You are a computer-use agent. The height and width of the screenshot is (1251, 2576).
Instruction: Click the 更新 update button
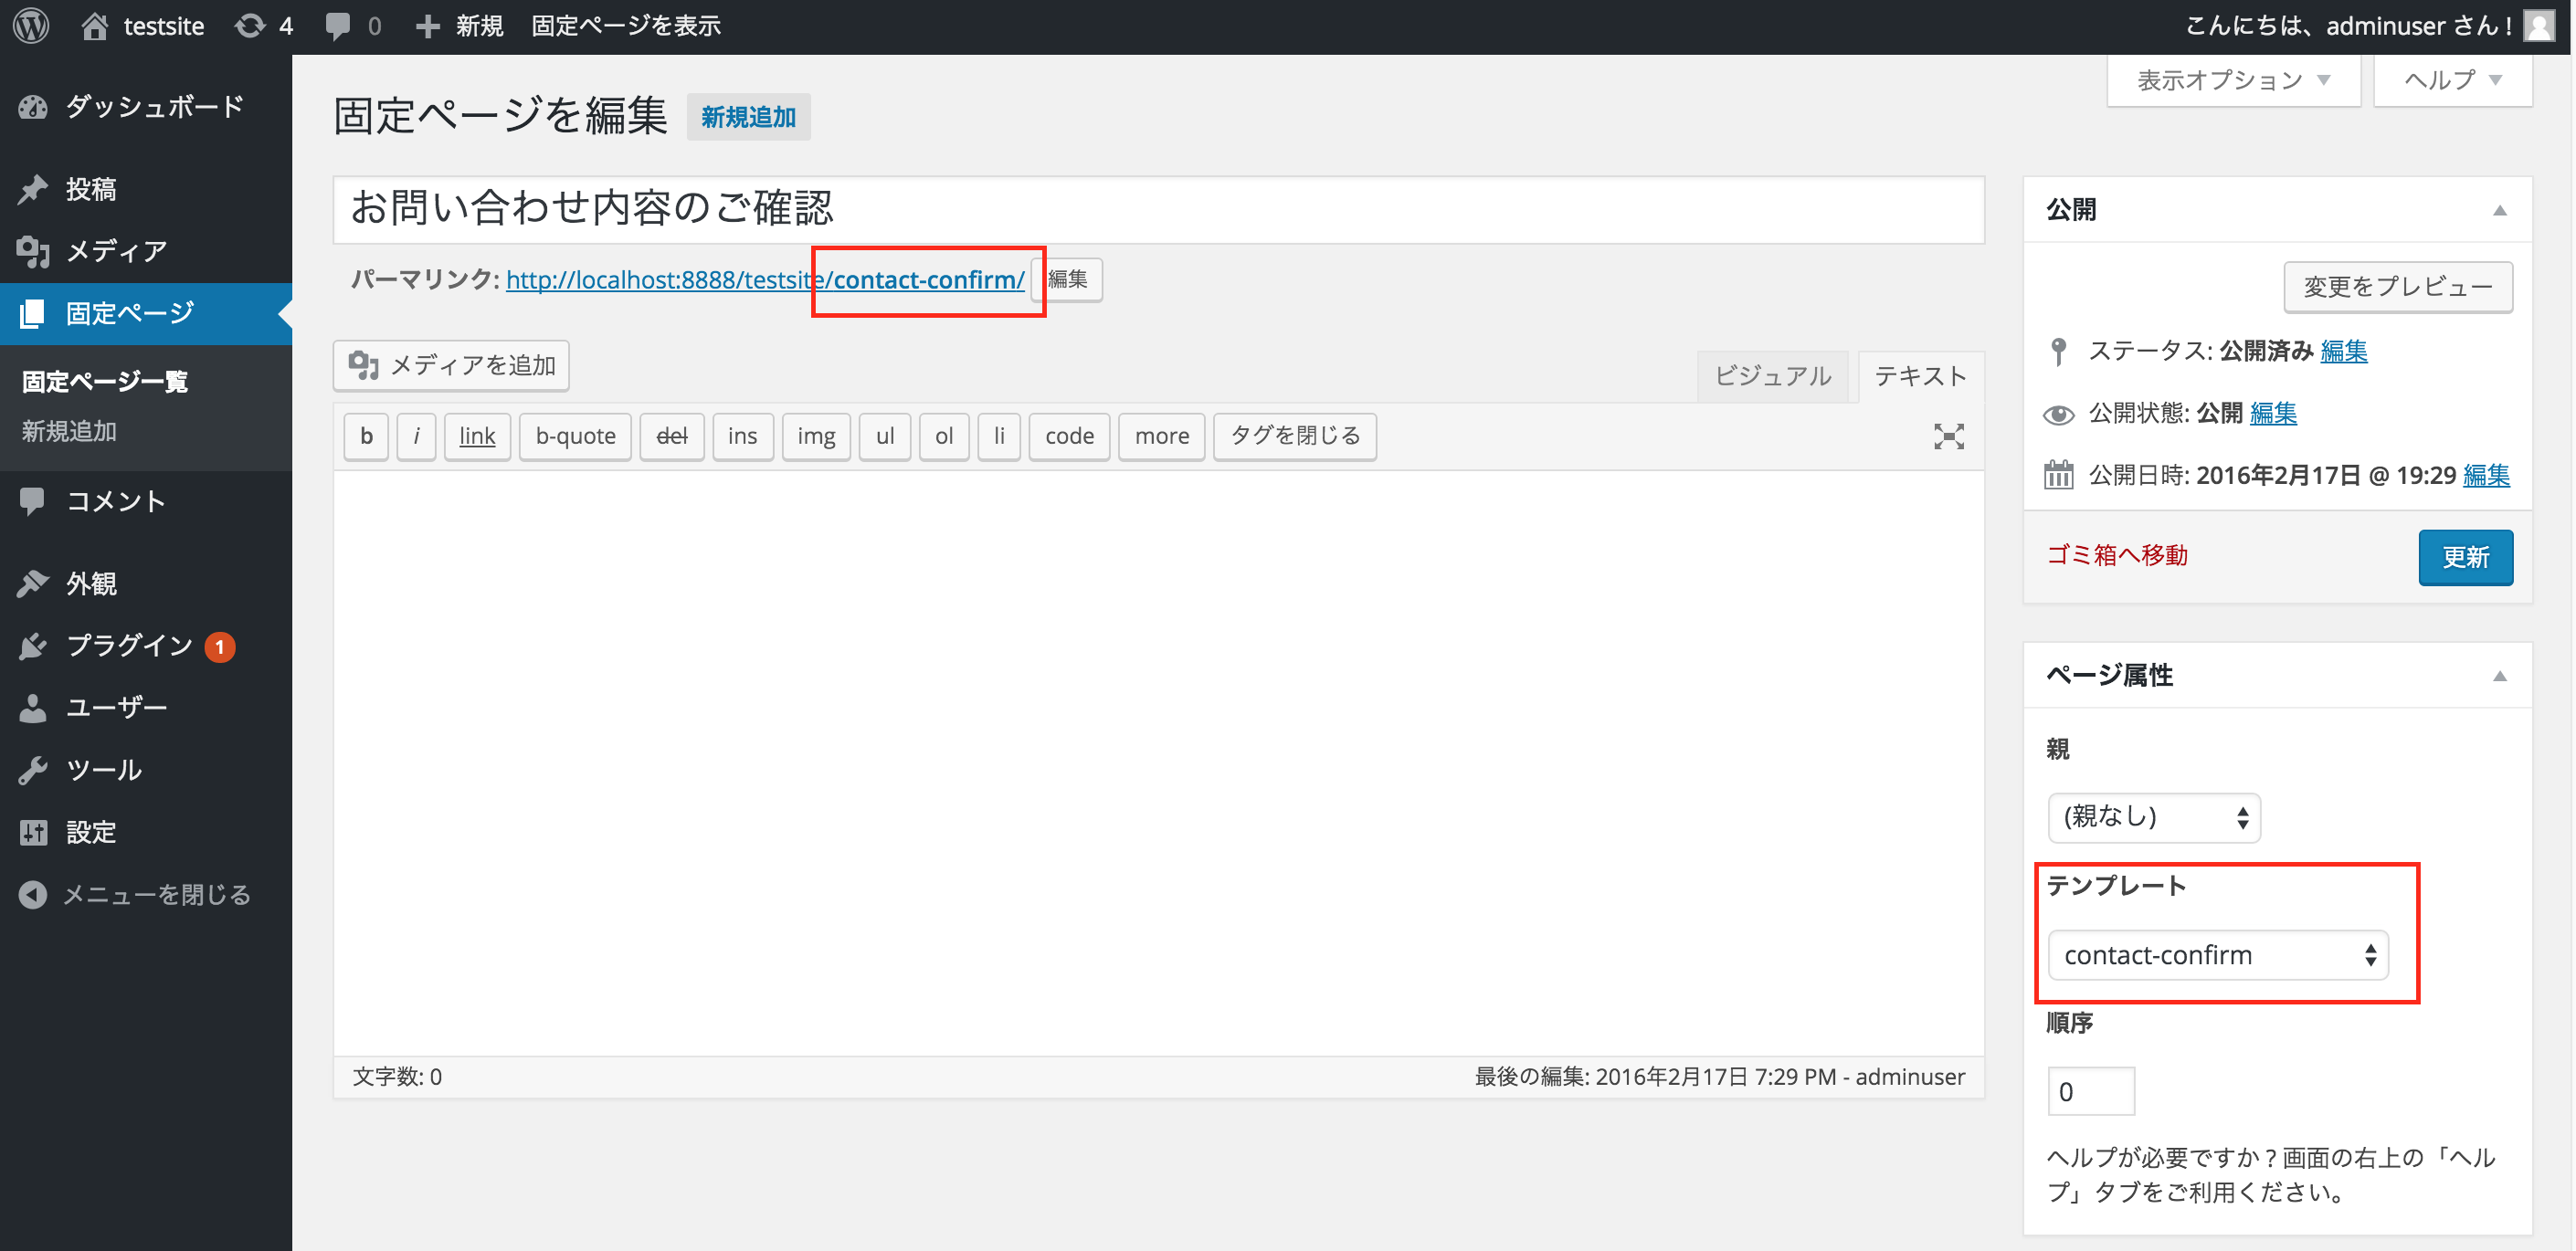2465,557
